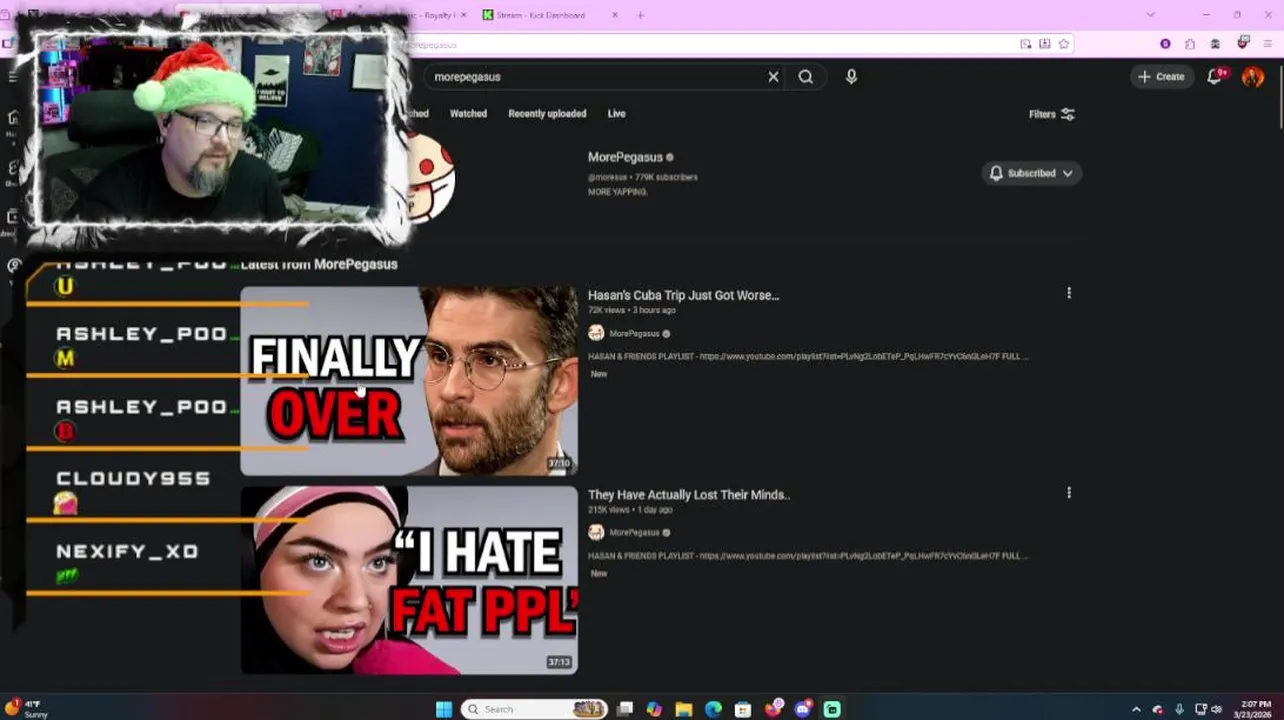The width and height of the screenshot is (1284, 720).
Task: Open the tab list dropdown arrow
Action: click(1150, 15)
